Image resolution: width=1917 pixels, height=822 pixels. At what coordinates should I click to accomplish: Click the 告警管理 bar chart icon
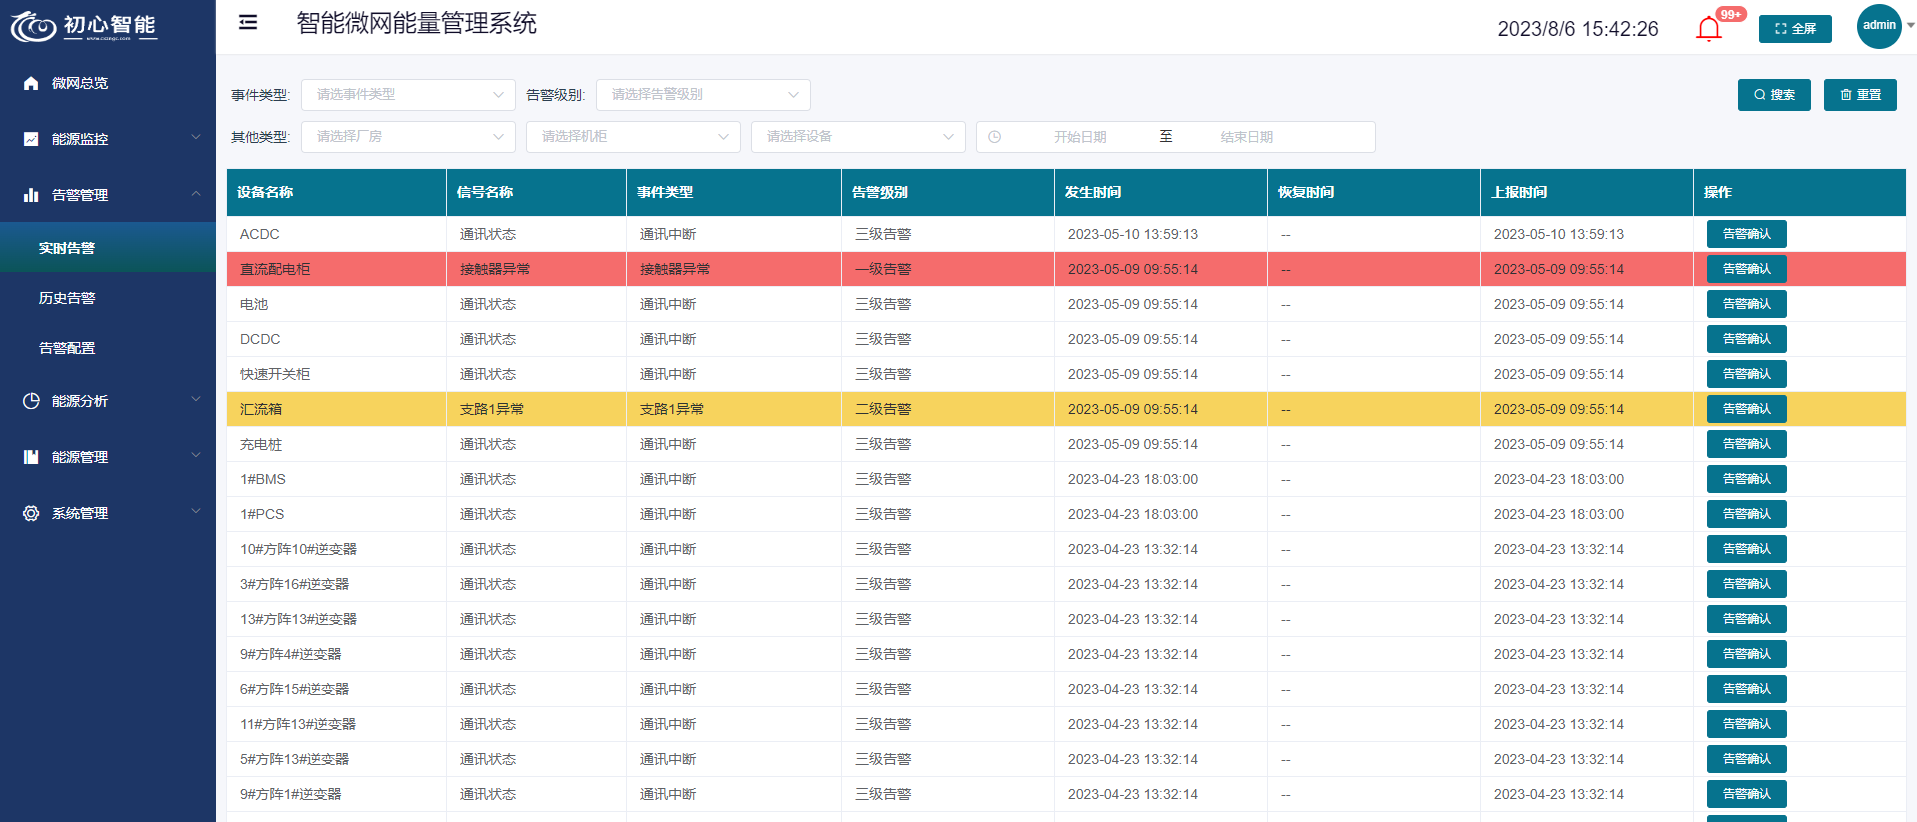[31, 195]
